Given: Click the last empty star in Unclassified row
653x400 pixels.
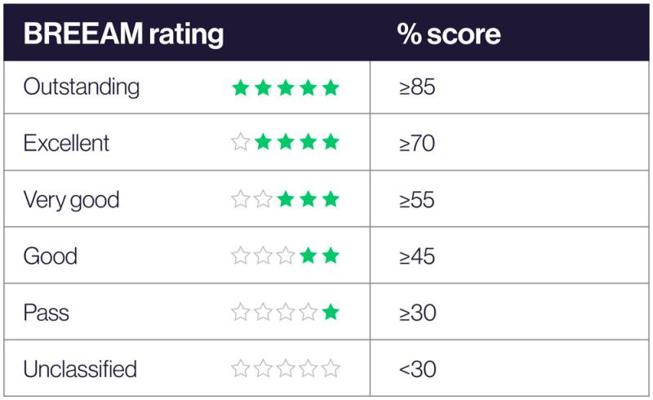Looking at the screenshot, I should (x=331, y=369).
